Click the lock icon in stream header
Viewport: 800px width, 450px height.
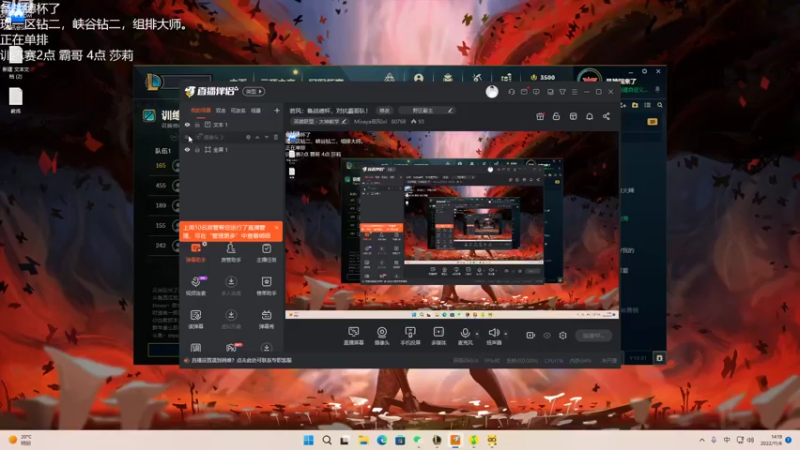[556, 116]
